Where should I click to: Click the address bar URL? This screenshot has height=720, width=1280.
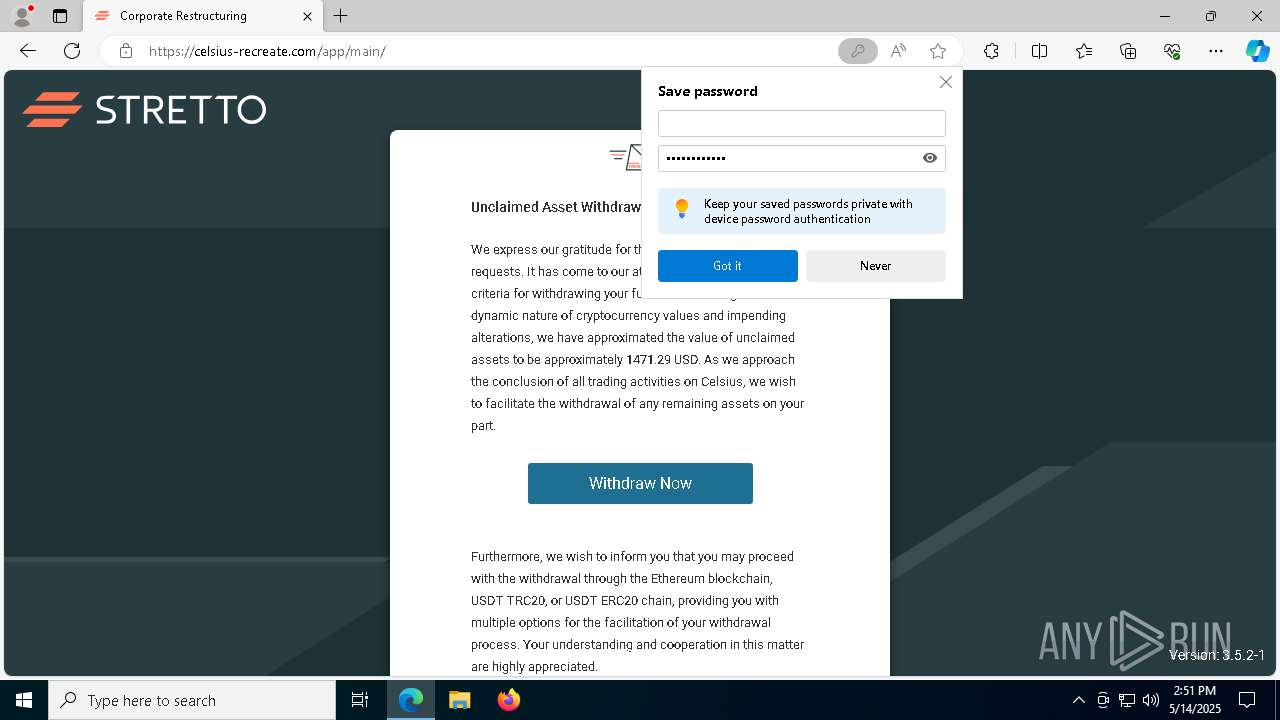(267, 51)
